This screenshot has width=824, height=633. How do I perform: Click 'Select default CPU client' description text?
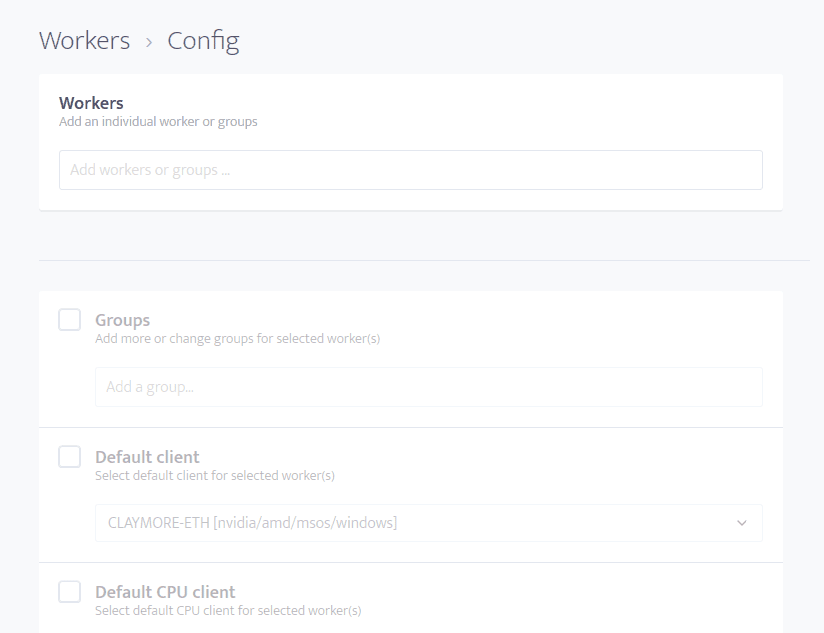click(228, 611)
